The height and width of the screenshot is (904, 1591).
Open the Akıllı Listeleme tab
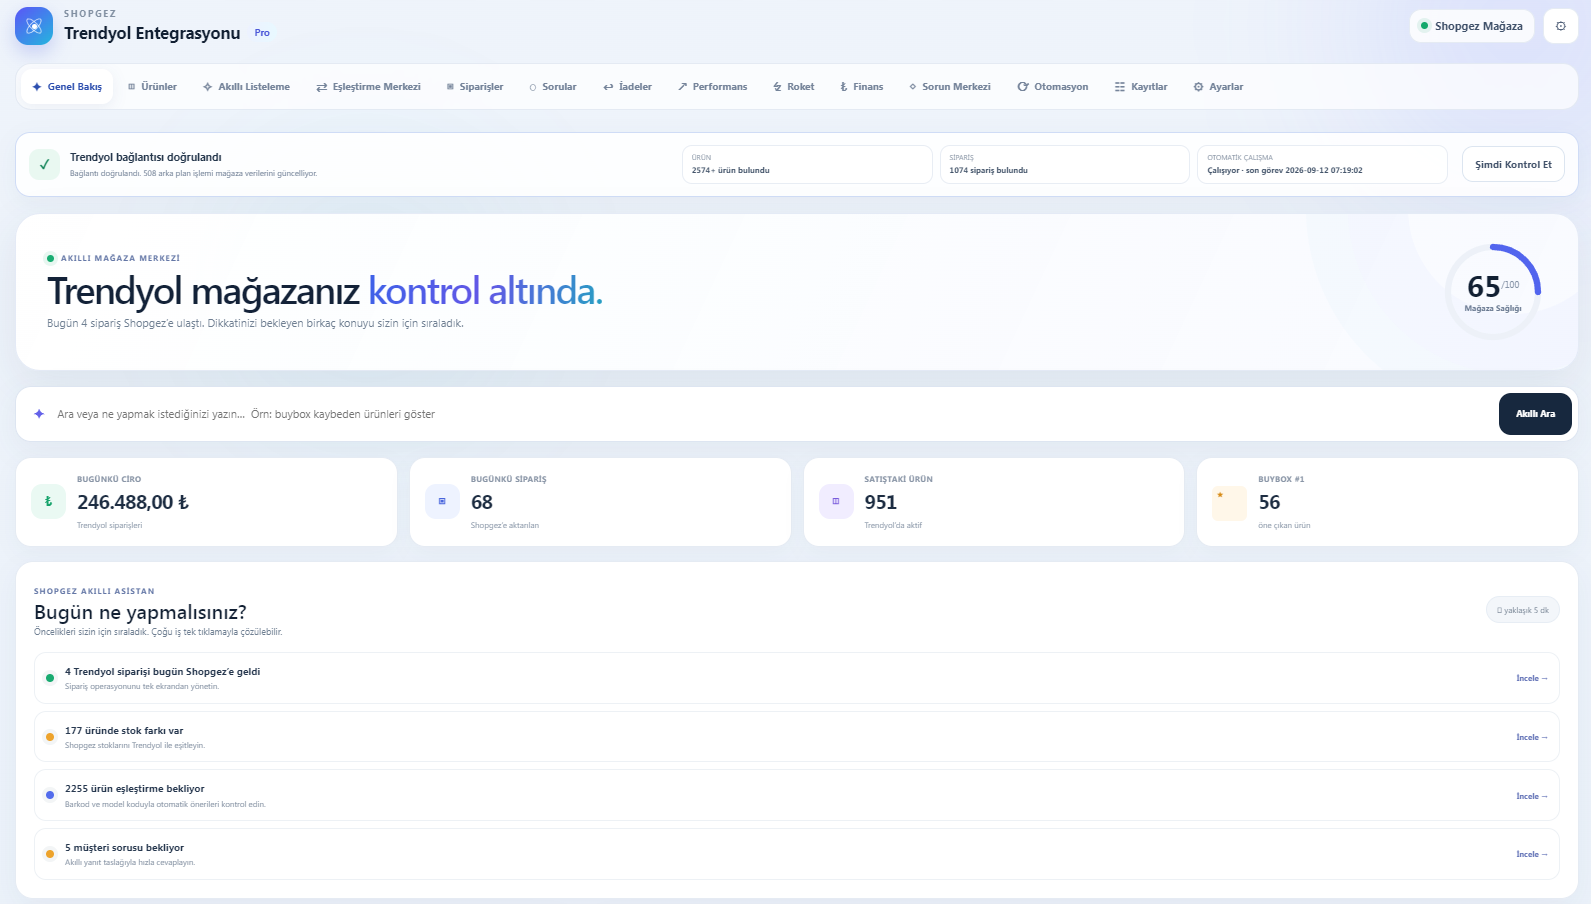(246, 87)
